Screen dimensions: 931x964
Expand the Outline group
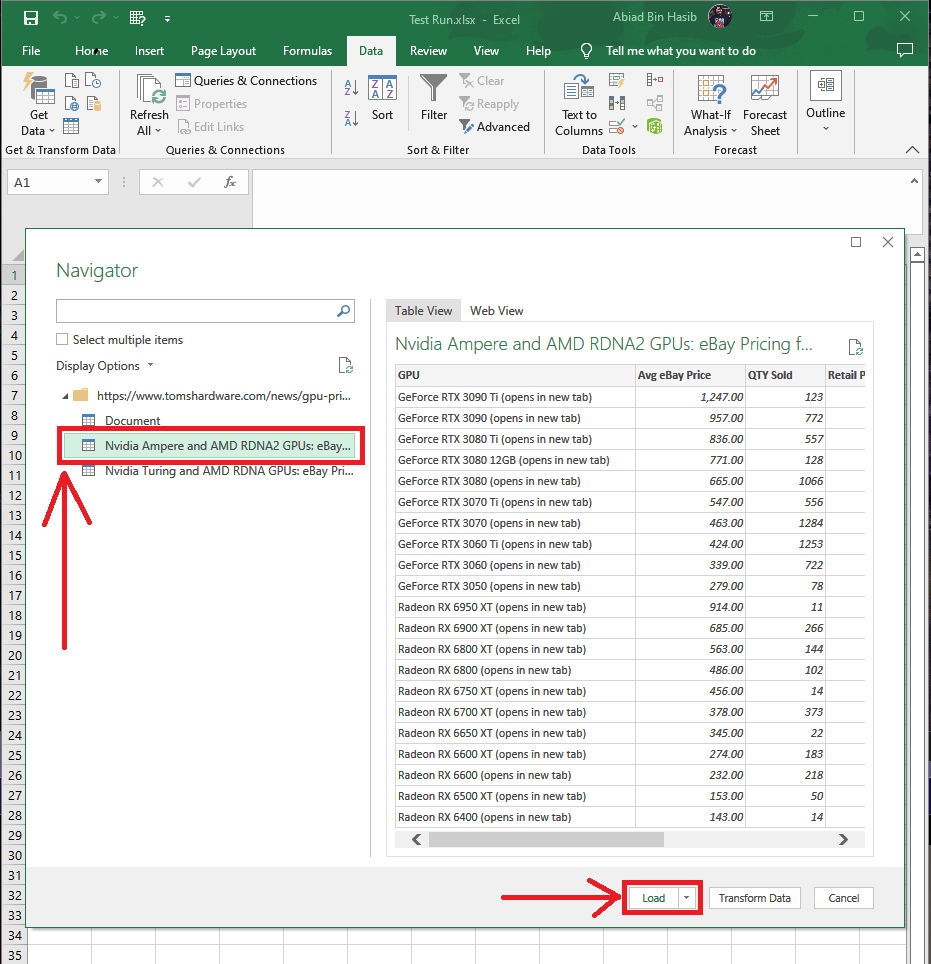pos(825,102)
